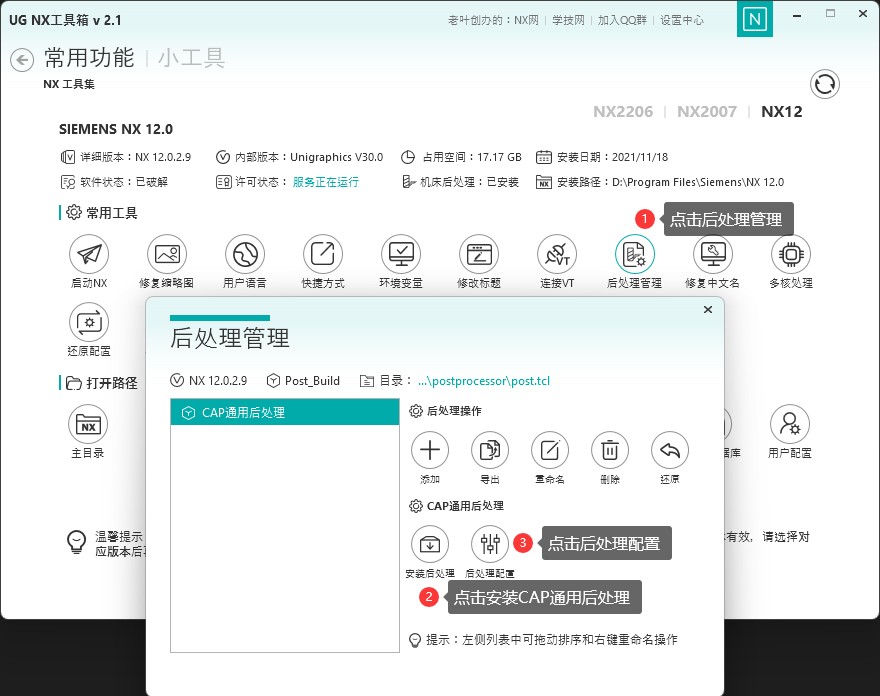Click the 加入QQ群 link

622,20
